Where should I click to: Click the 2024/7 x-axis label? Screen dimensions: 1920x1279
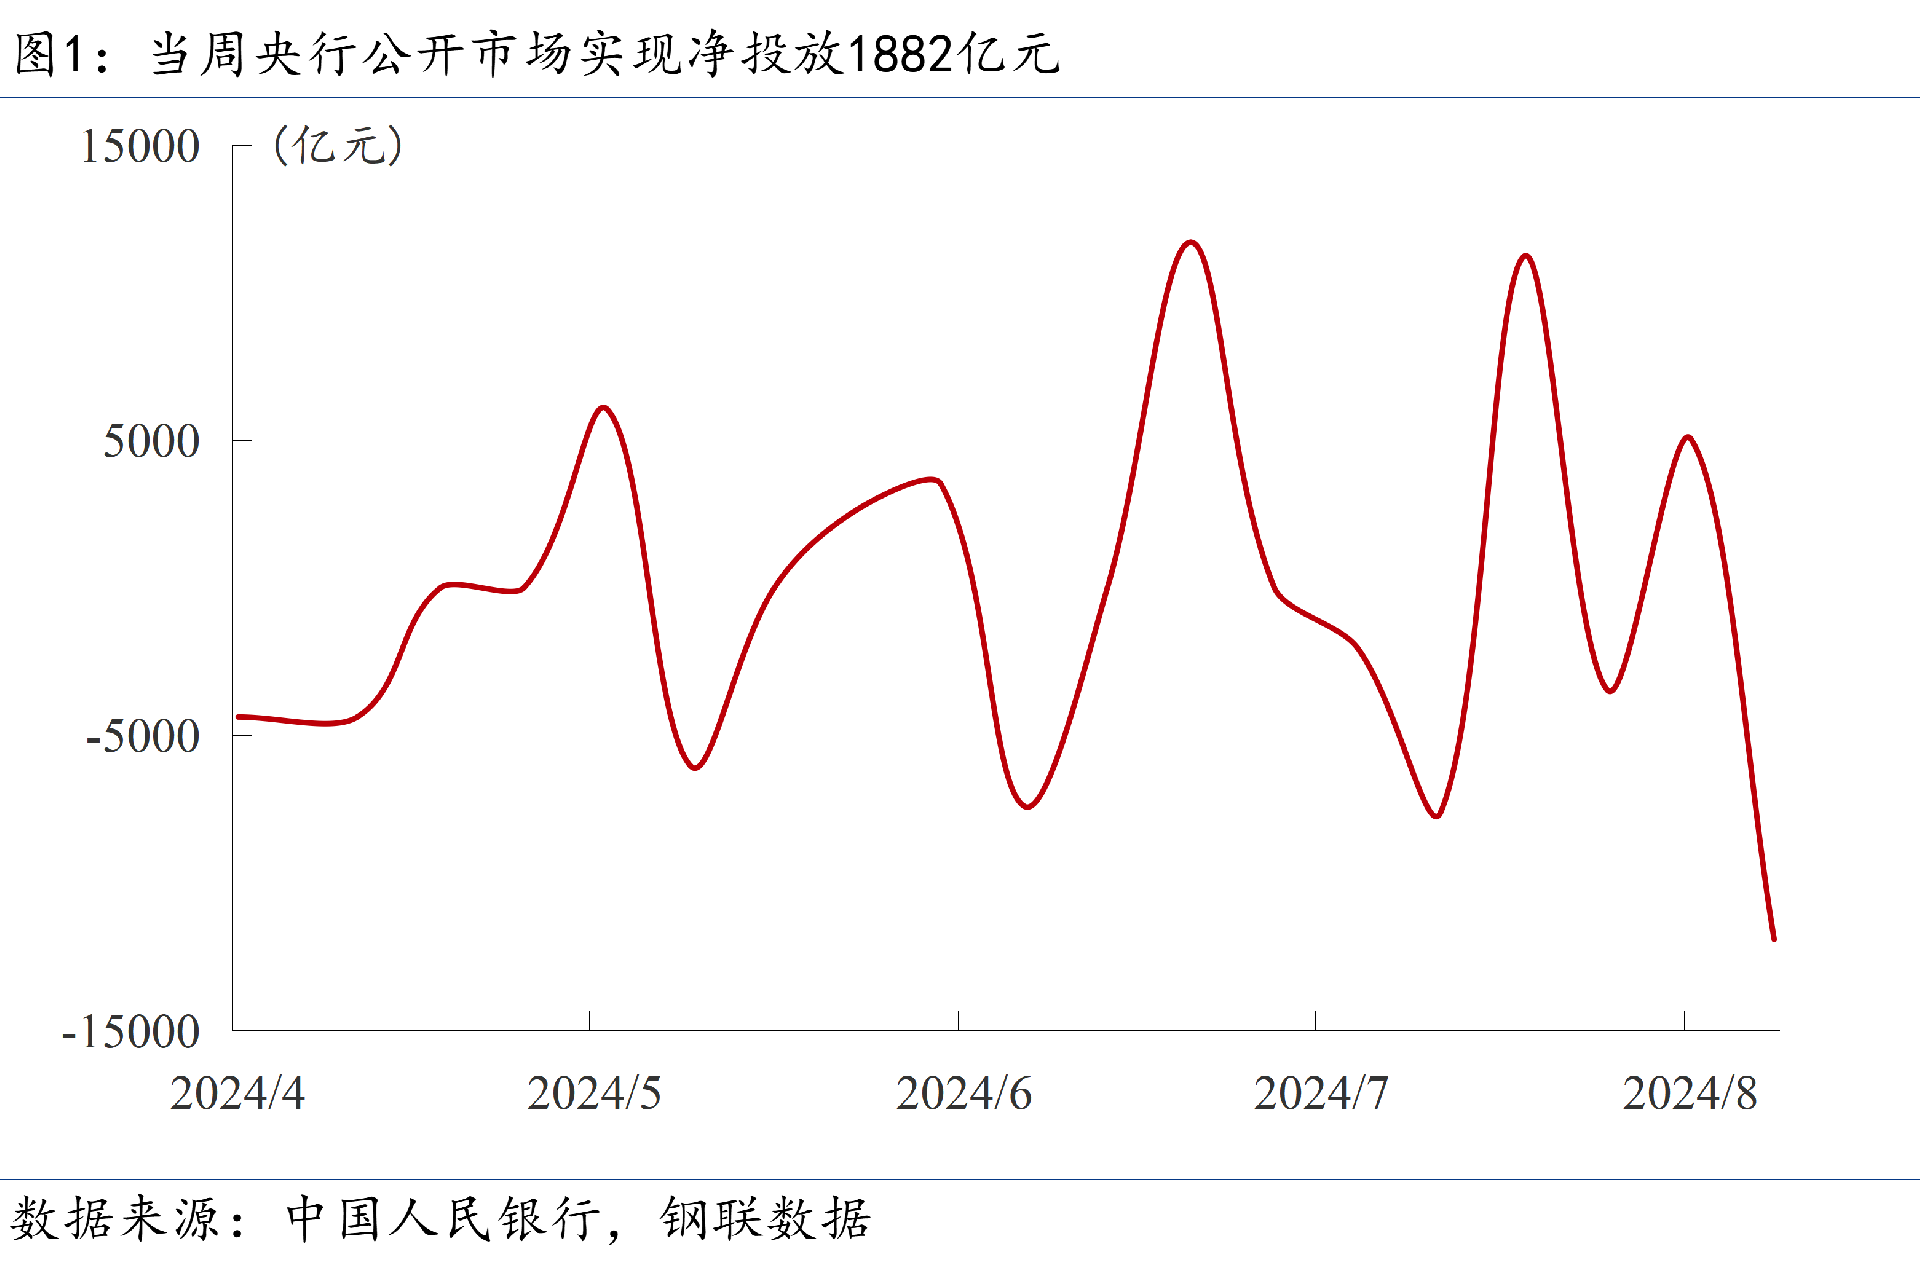pos(1321,1093)
